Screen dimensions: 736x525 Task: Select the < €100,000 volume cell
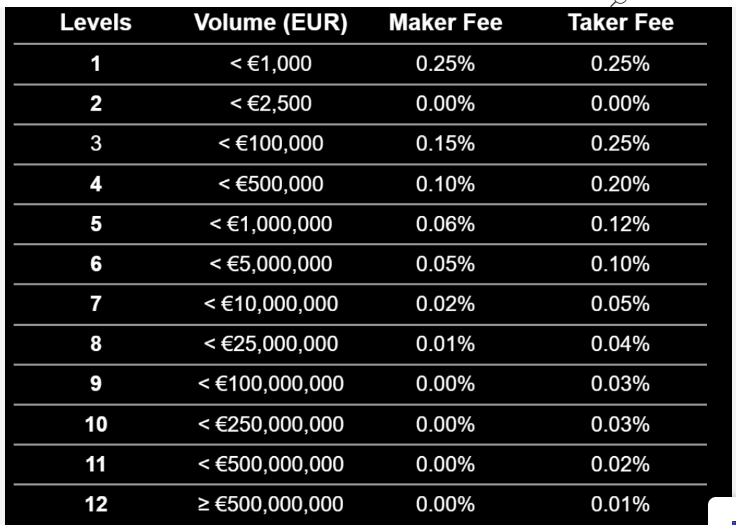pyautogui.click(x=271, y=144)
